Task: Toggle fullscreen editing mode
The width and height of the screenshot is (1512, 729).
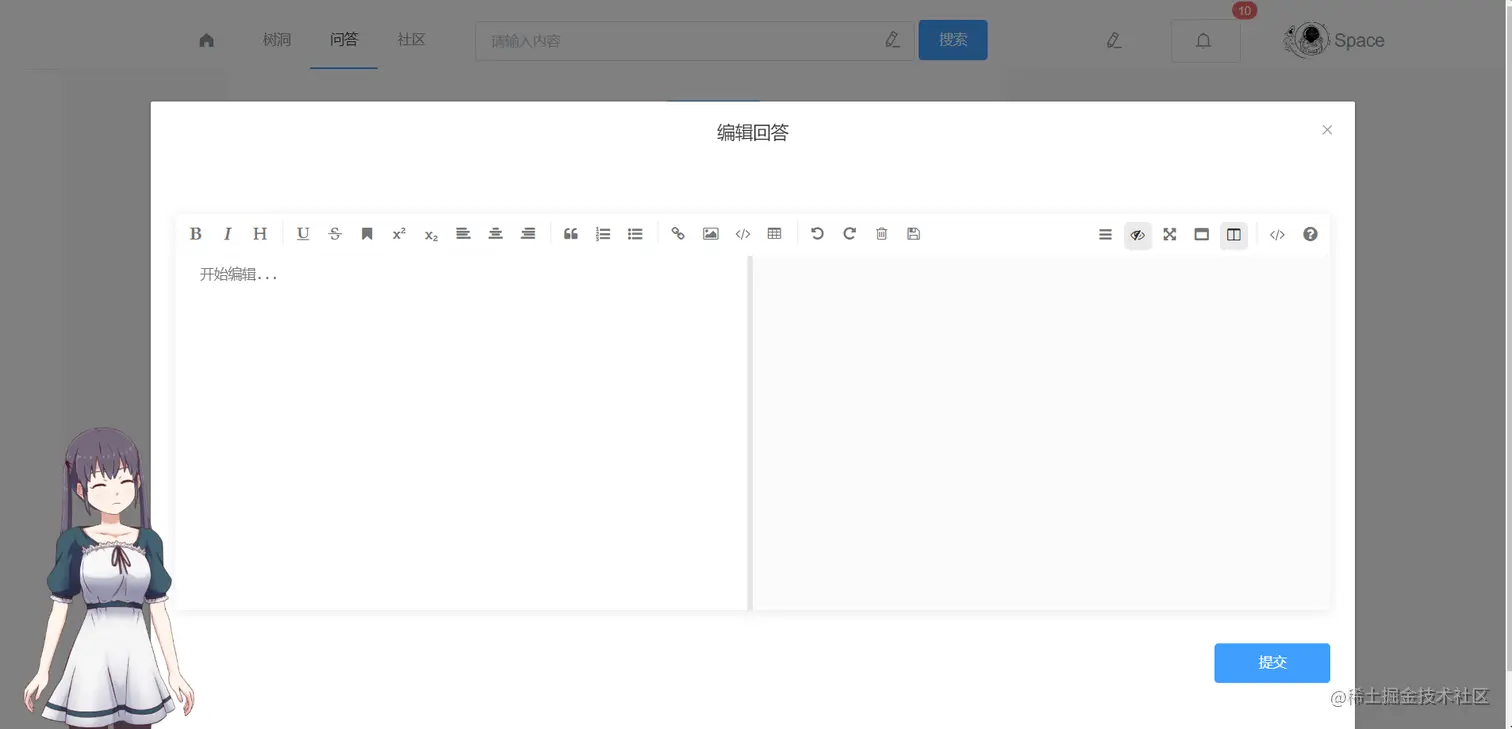Action: point(1169,235)
